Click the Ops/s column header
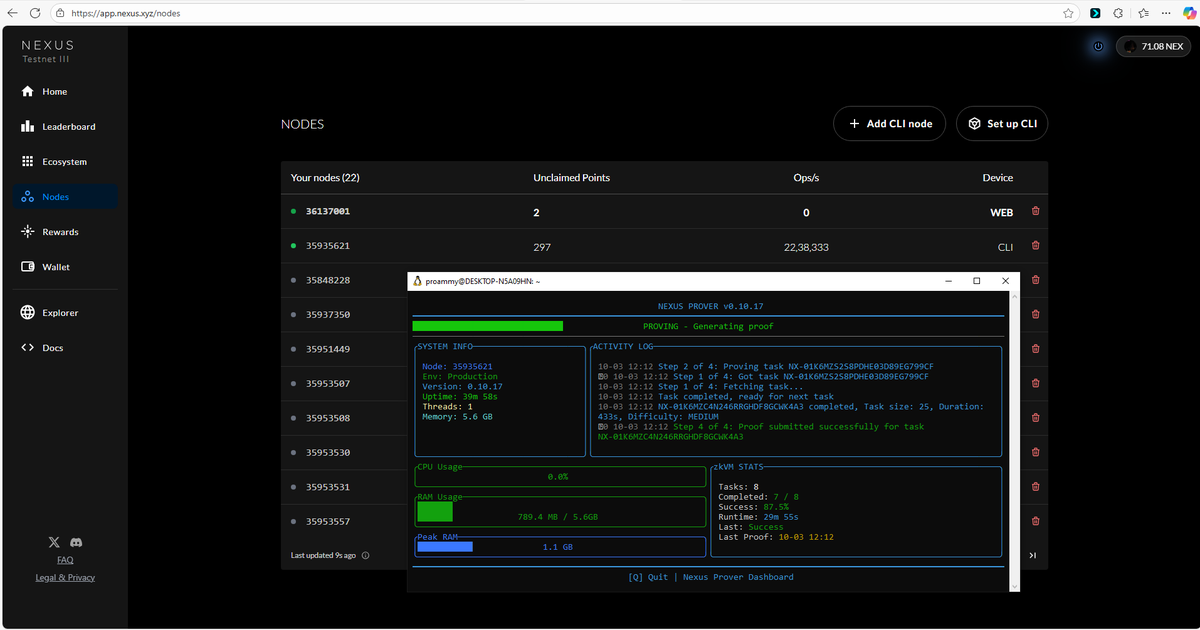Screen dimensions: 1200x630 tap(806, 178)
